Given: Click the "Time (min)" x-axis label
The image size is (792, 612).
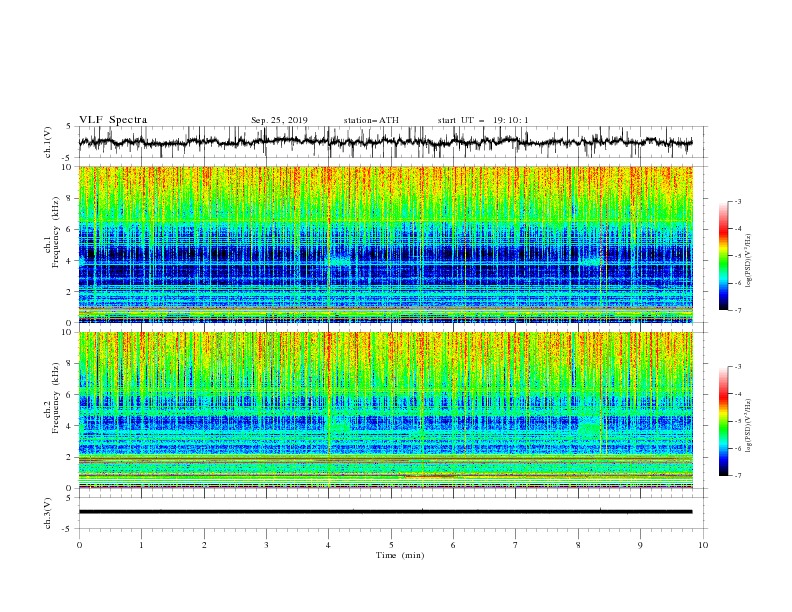Looking at the screenshot, I should point(400,555).
